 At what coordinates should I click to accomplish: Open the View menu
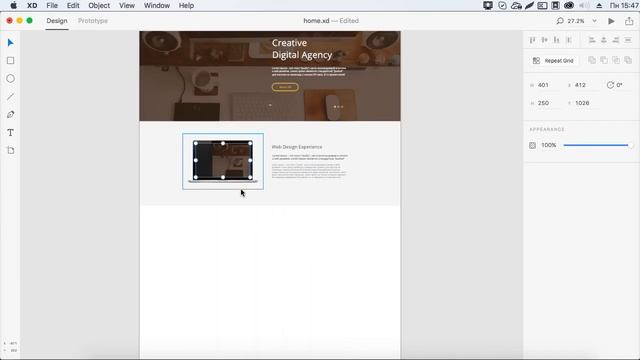(127, 6)
